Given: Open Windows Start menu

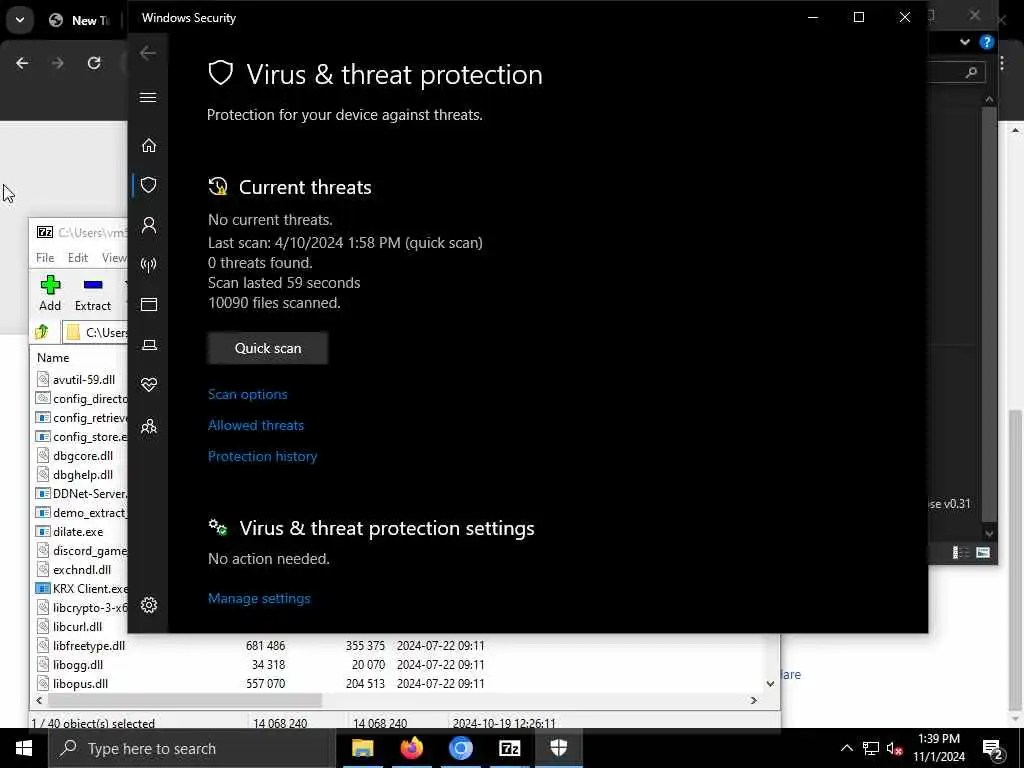Looking at the screenshot, I should click(x=24, y=748).
